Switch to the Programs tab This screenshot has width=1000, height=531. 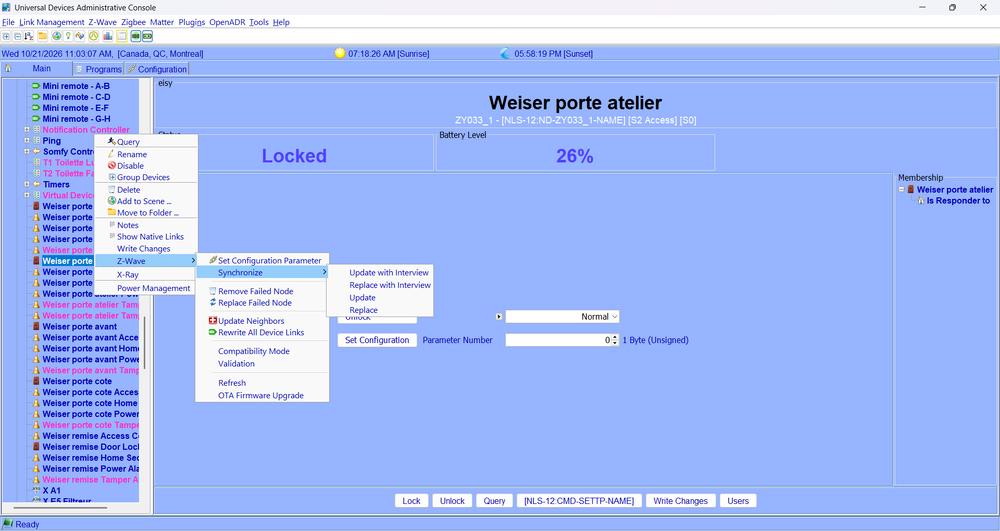[98, 69]
